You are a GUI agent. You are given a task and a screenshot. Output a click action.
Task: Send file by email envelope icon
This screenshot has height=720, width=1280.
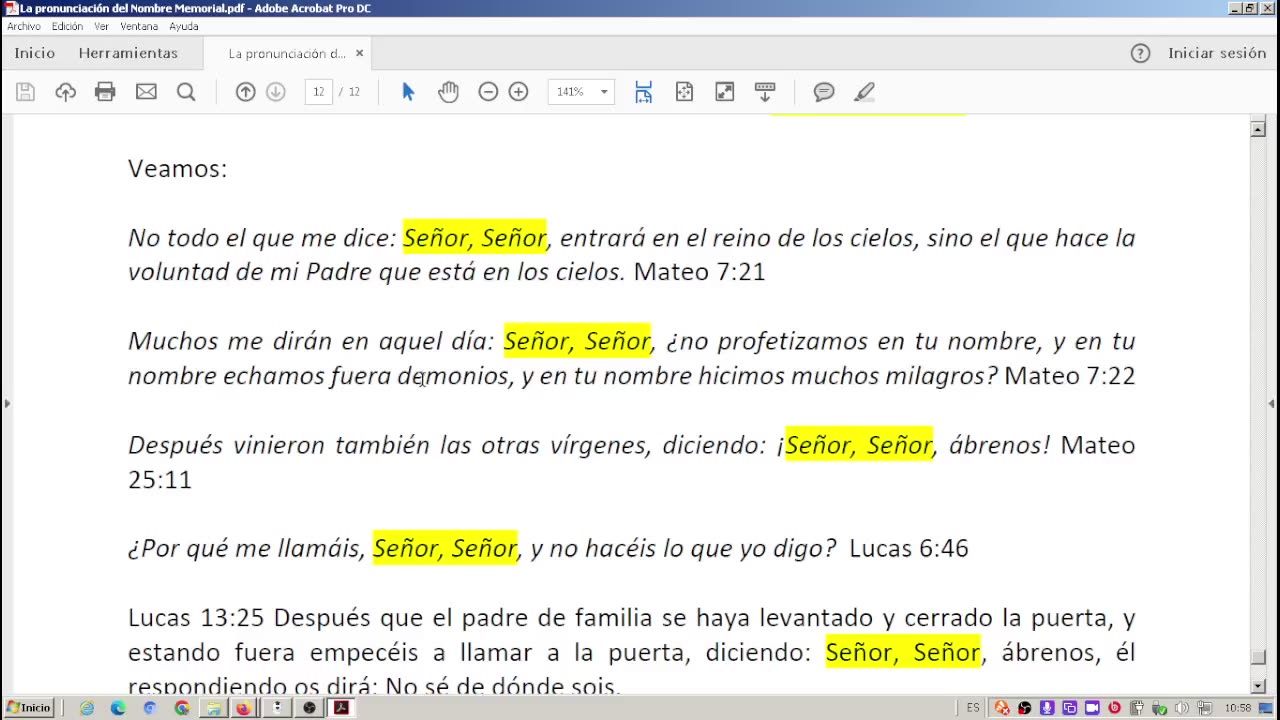[146, 92]
